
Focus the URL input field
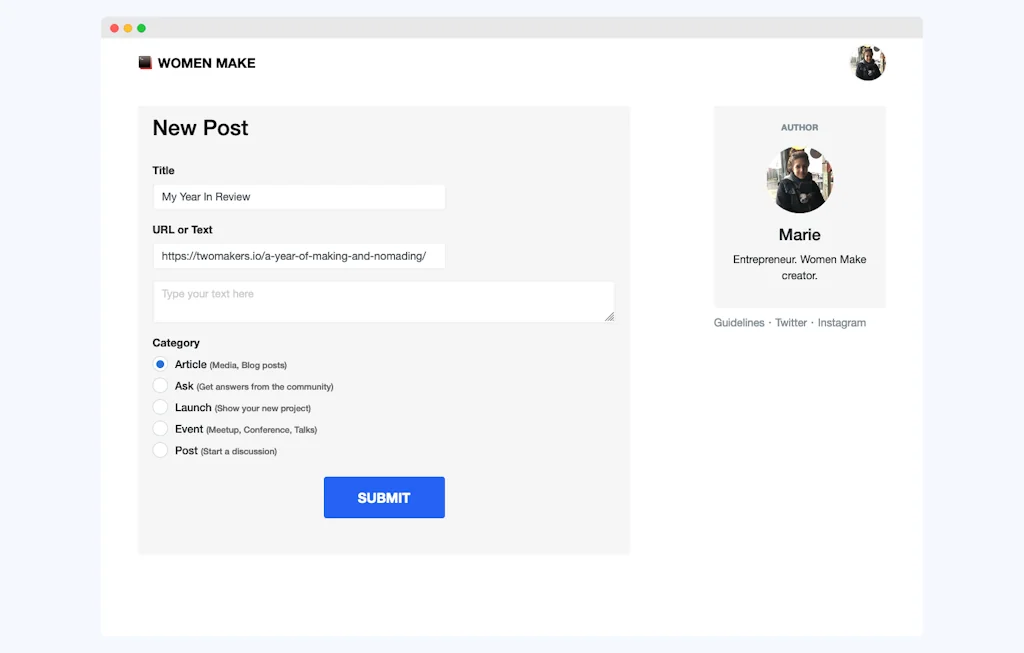(x=298, y=256)
